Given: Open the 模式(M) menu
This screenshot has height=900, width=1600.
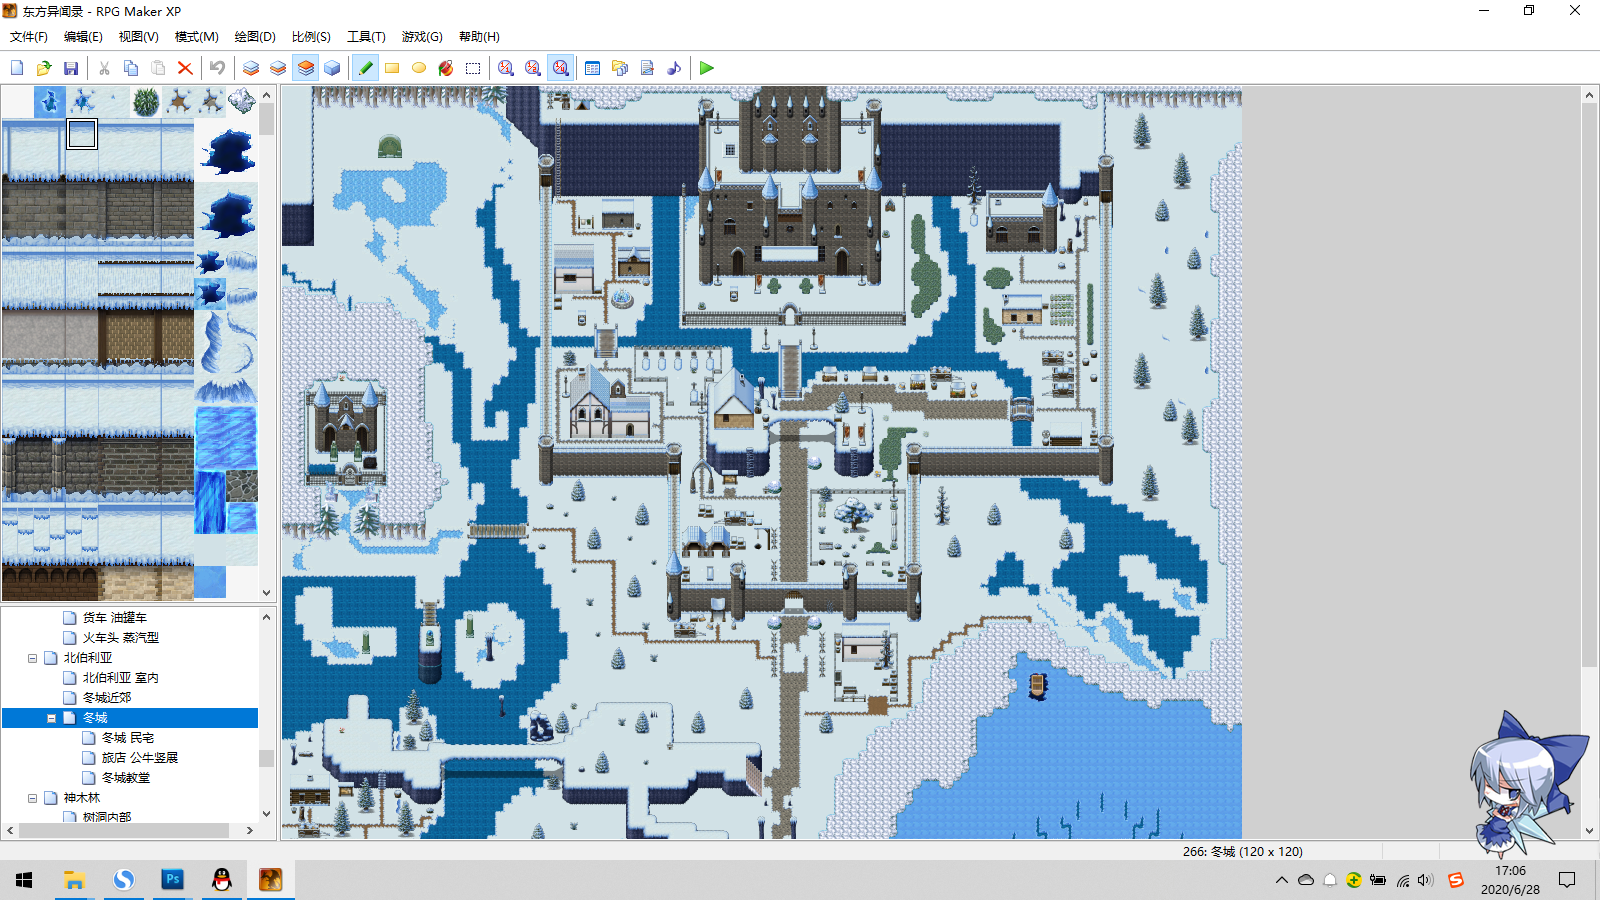Looking at the screenshot, I should click(x=197, y=37).
